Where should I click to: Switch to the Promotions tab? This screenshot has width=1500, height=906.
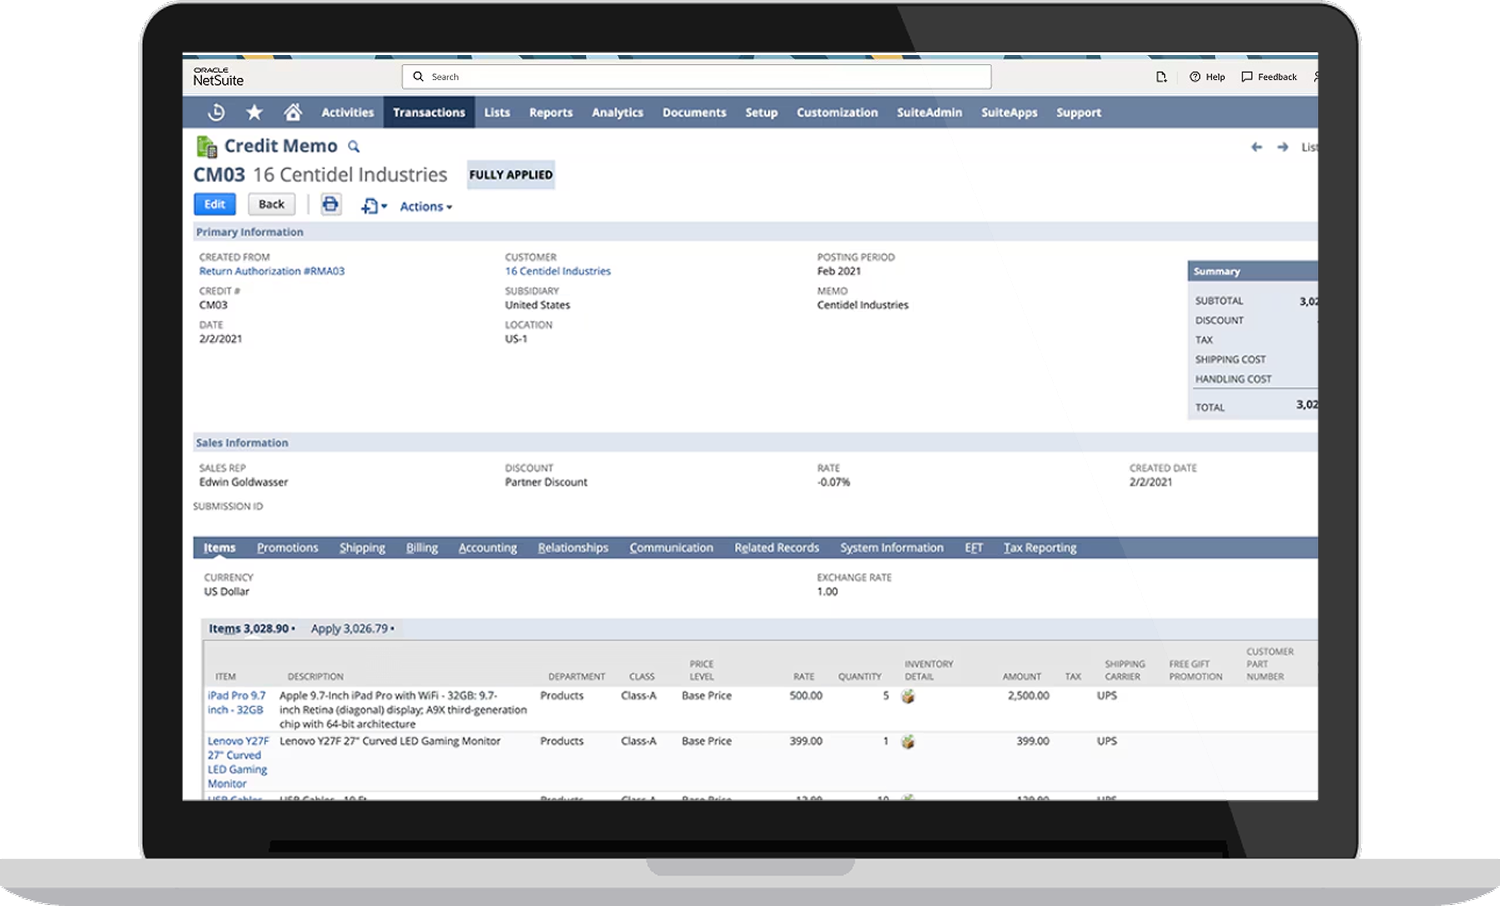tap(287, 548)
